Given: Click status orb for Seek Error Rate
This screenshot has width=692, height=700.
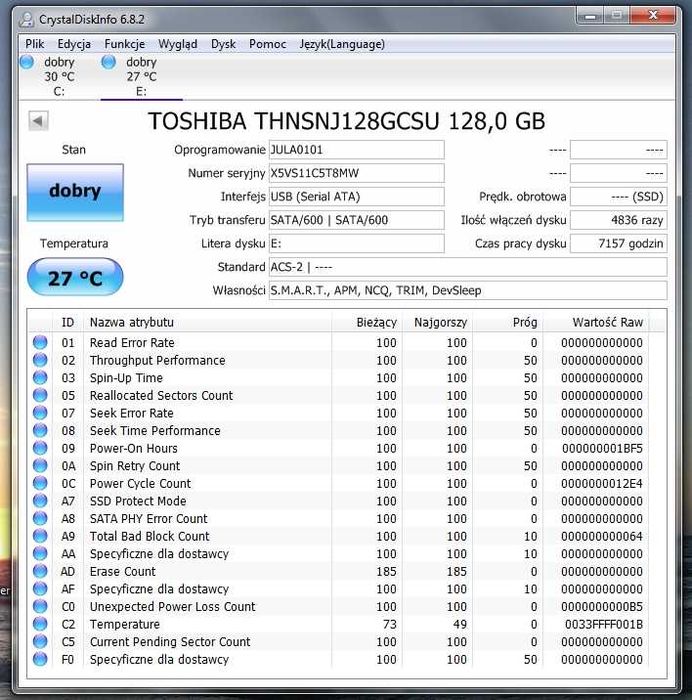Looking at the screenshot, I should [40, 413].
